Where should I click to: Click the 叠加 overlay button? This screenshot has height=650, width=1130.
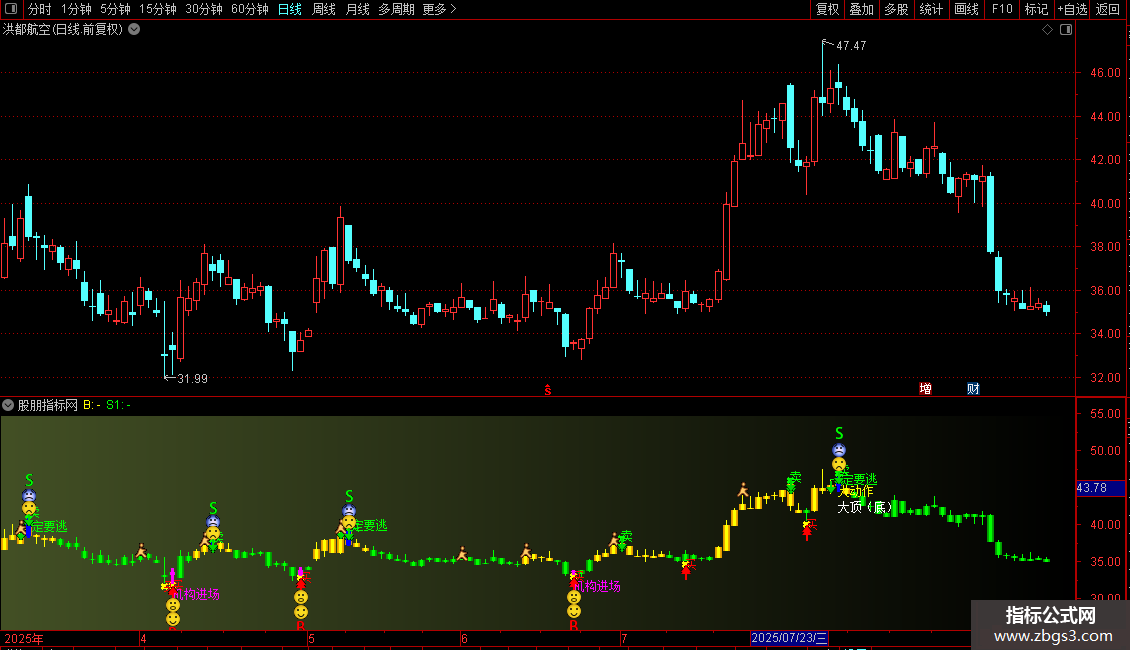coord(861,9)
